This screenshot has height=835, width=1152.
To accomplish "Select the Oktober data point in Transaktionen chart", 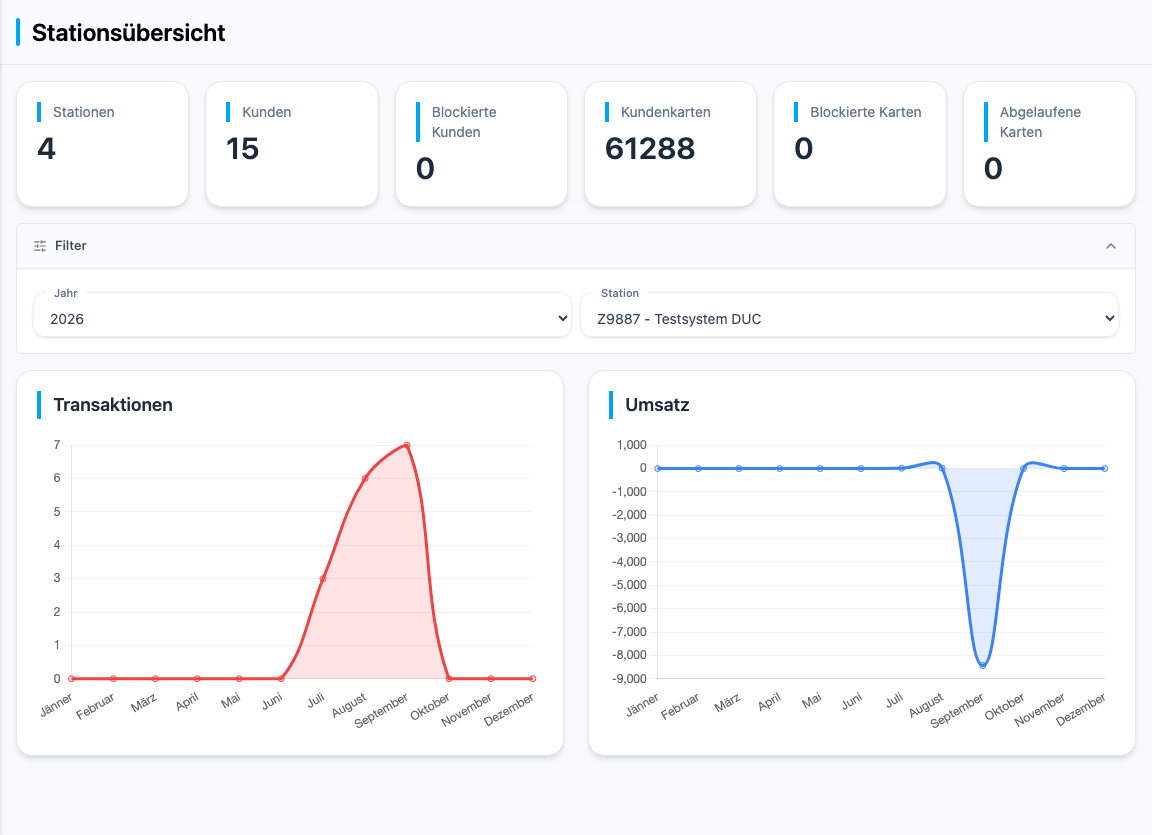I will (449, 679).
